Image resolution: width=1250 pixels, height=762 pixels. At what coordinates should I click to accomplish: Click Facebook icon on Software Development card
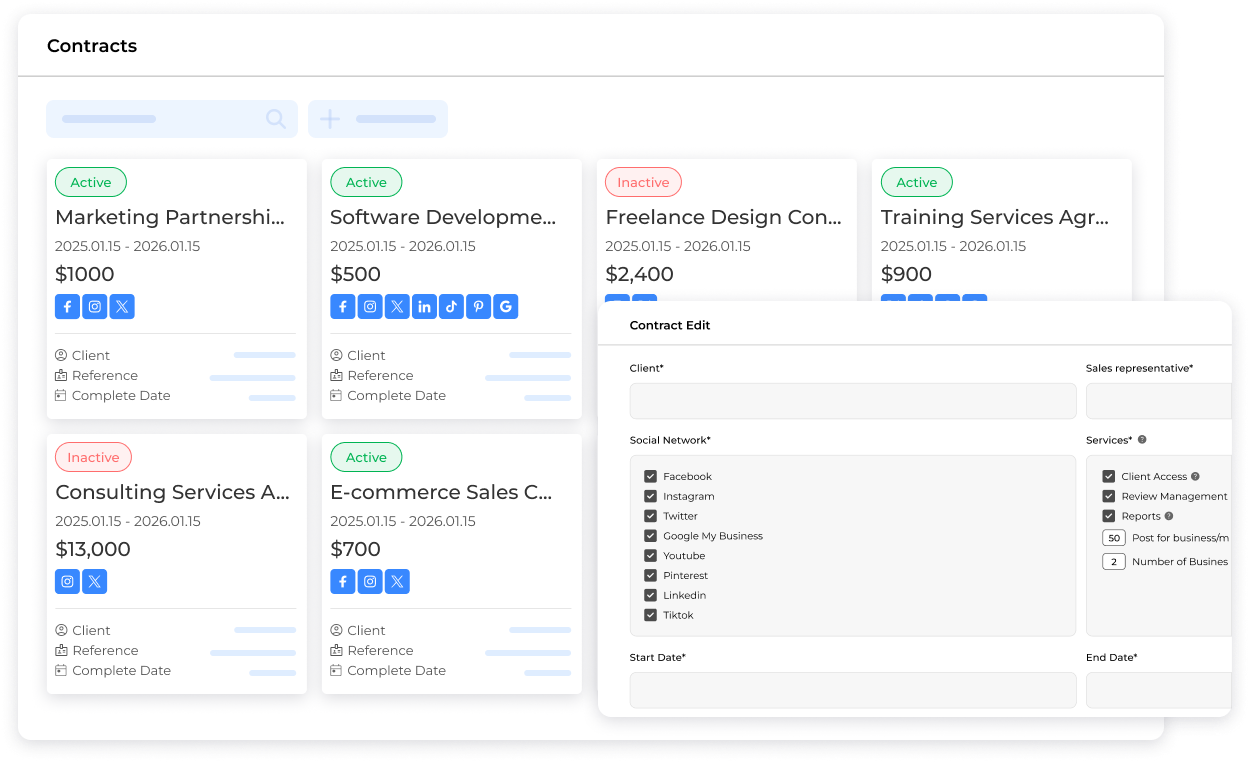click(343, 307)
